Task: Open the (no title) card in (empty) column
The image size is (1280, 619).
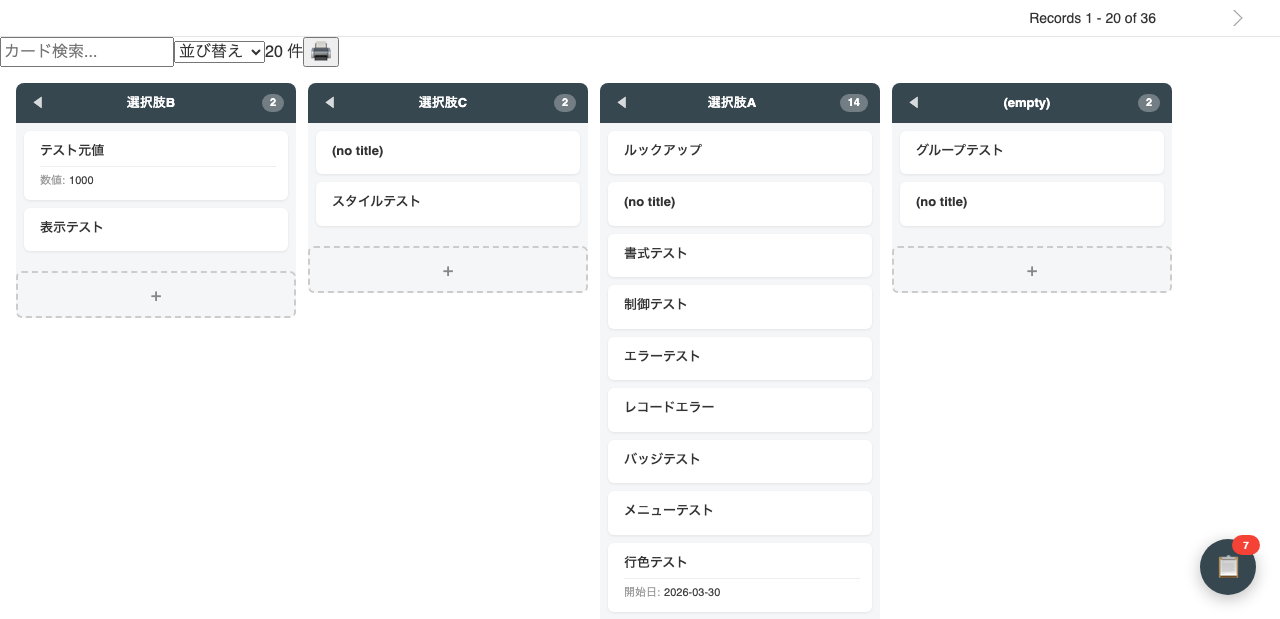Action: (x=1032, y=203)
